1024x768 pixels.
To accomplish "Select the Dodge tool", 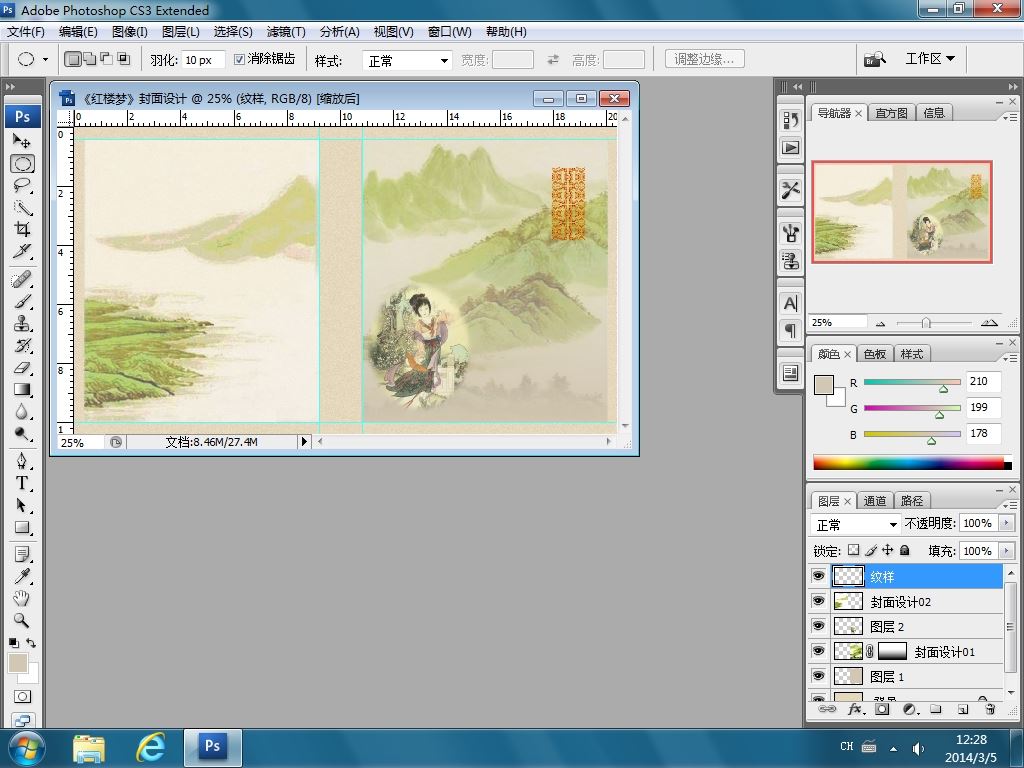I will coord(22,434).
